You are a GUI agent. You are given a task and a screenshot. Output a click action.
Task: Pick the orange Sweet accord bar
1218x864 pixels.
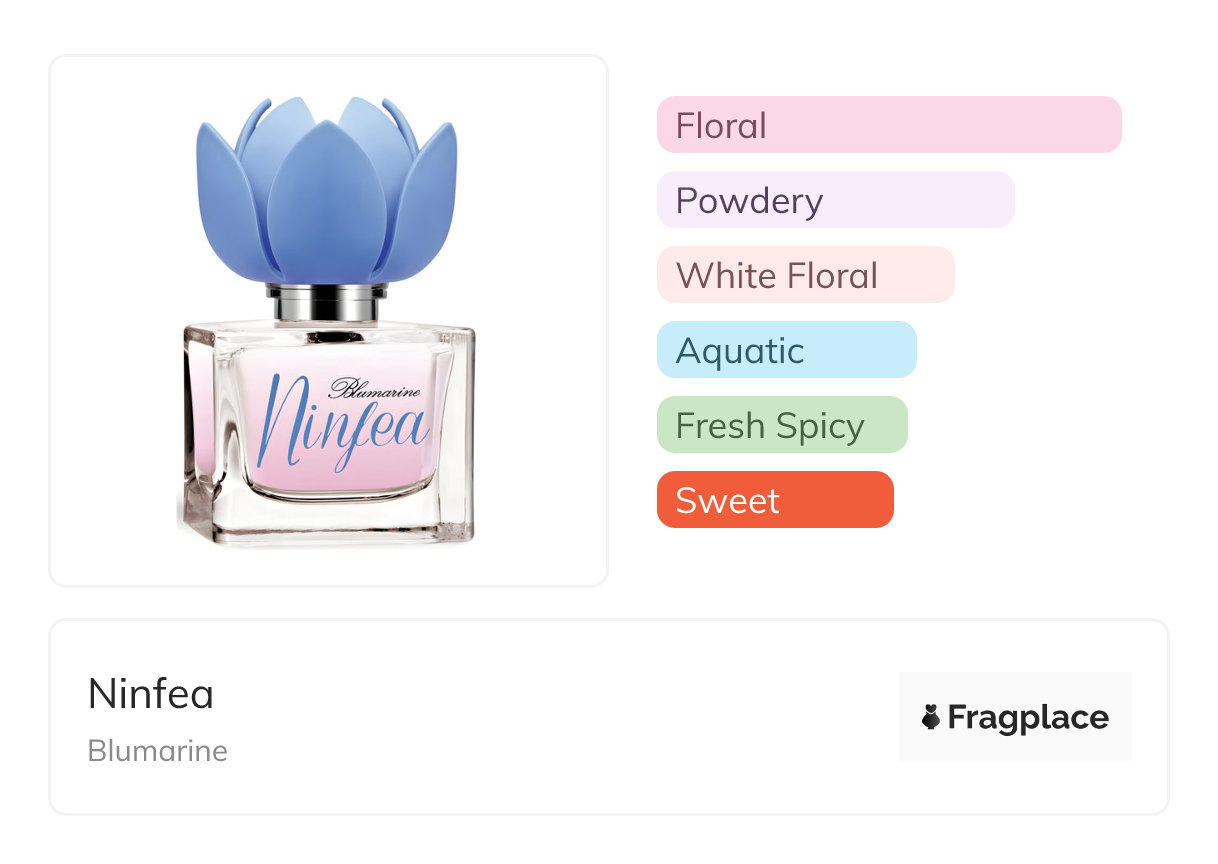tap(775, 500)
